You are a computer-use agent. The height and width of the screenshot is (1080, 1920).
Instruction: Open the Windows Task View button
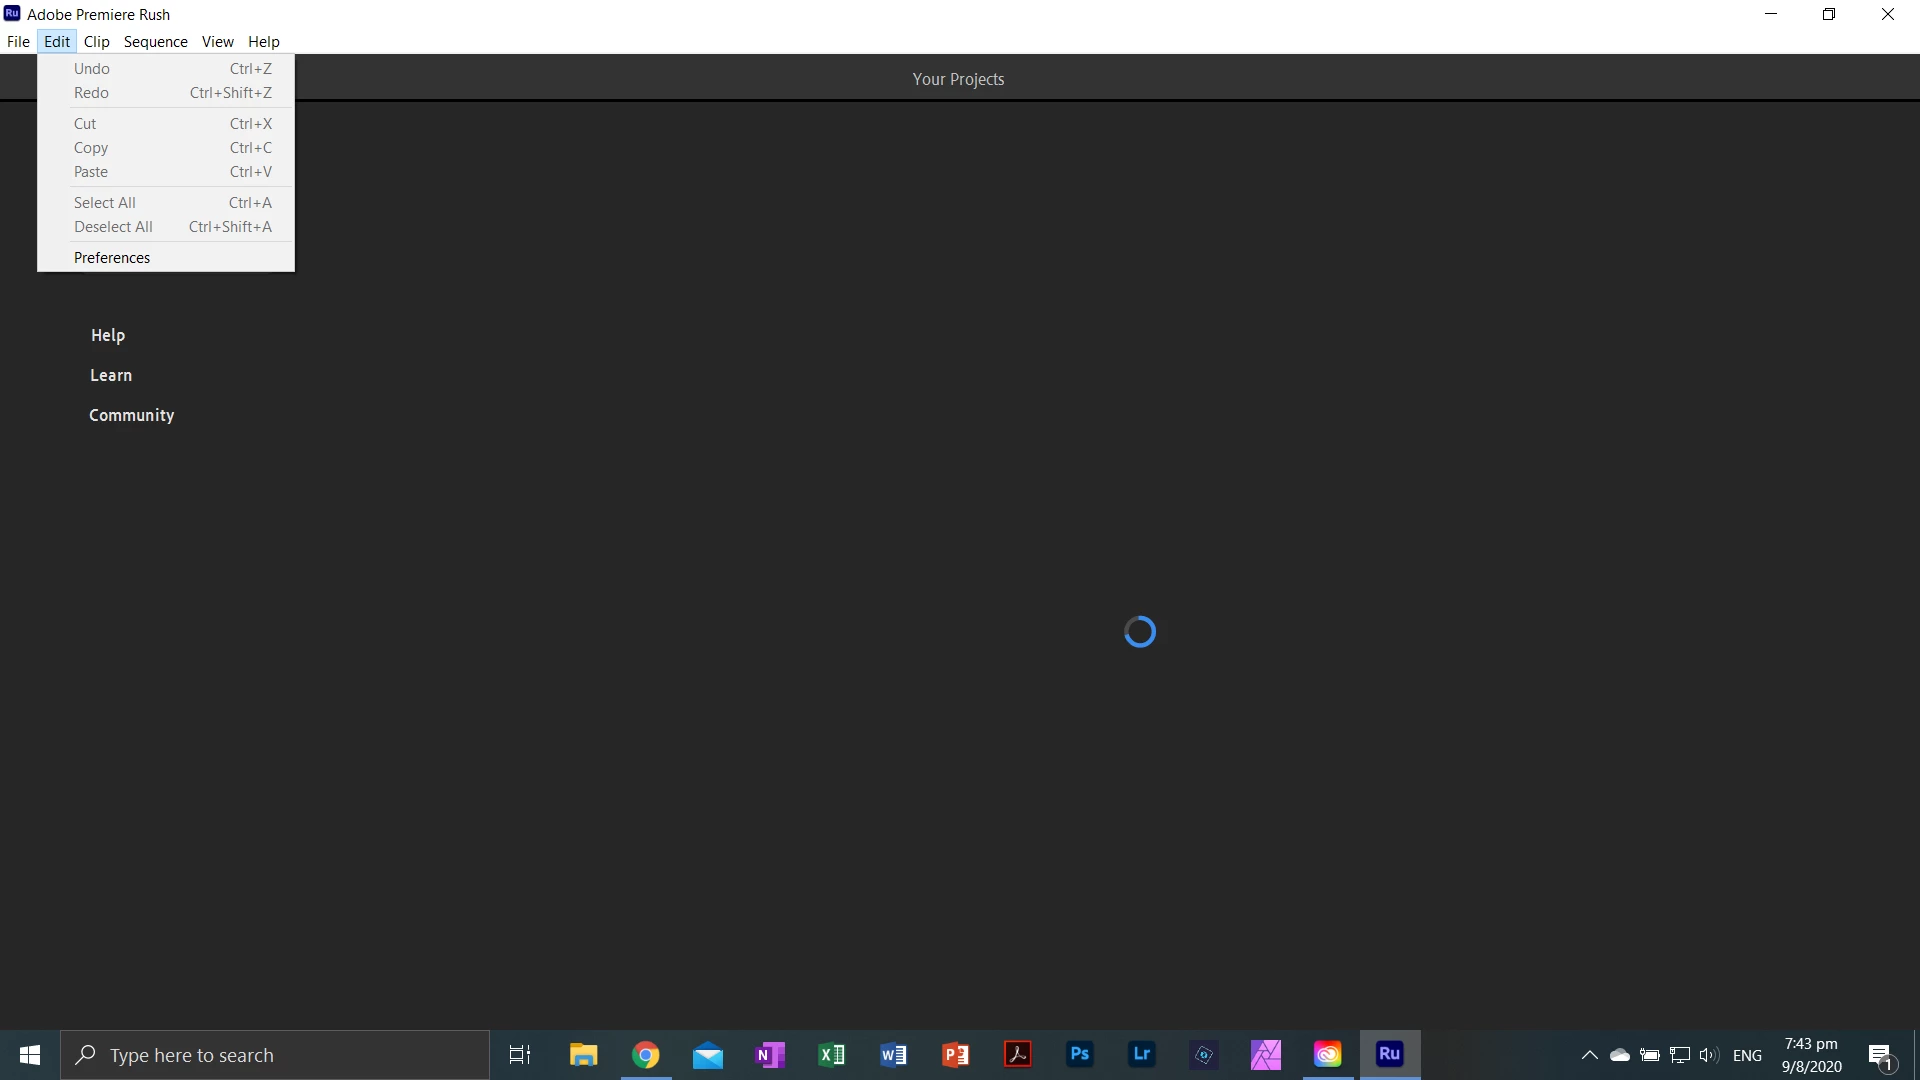tap(520, 1054)
